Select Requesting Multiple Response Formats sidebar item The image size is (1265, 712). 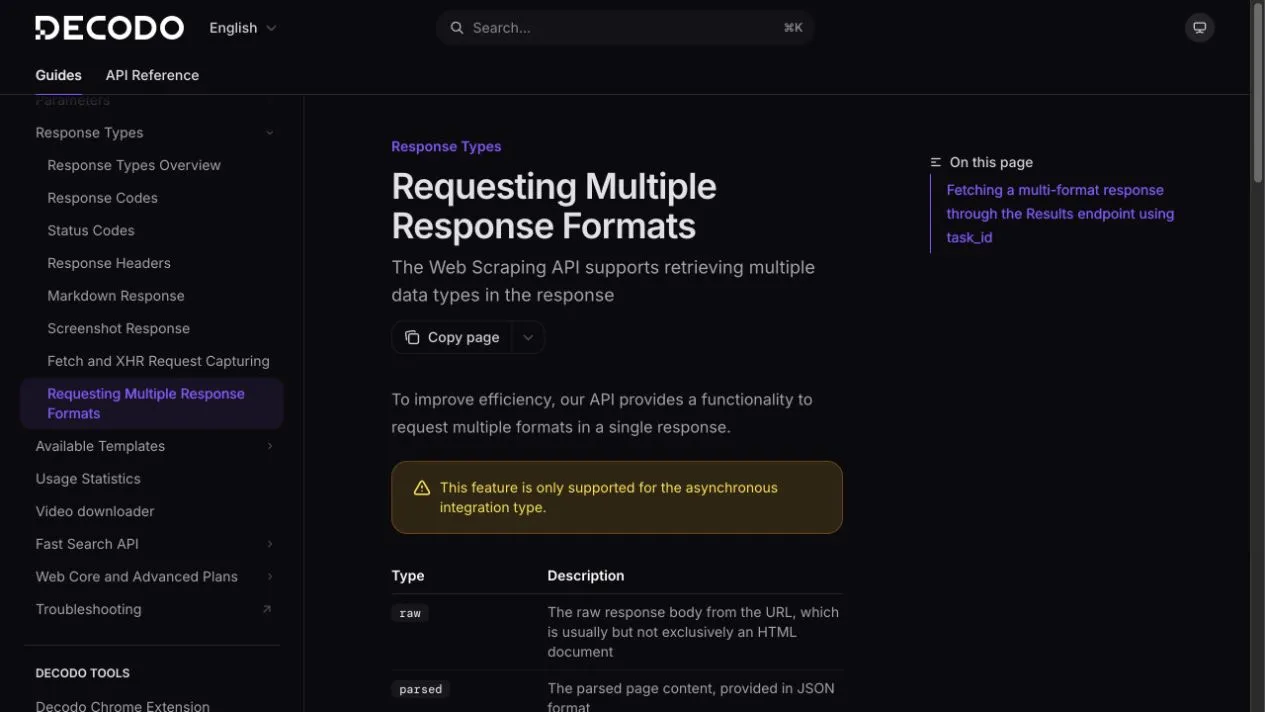tap(152, 403)
